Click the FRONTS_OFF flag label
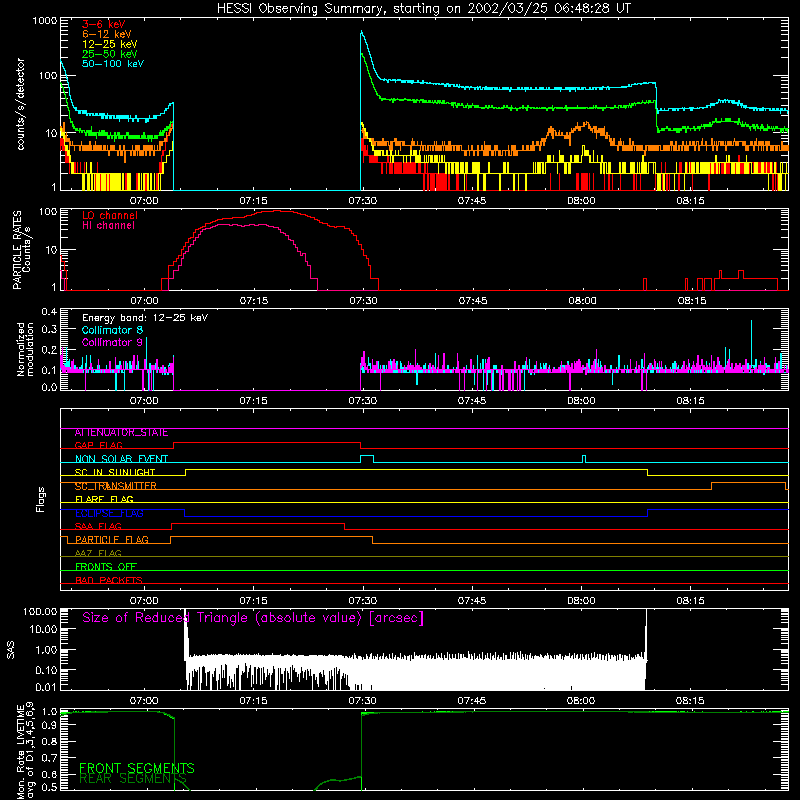The width and height of the screenshot is (800, 800). (x=106, y=567)
